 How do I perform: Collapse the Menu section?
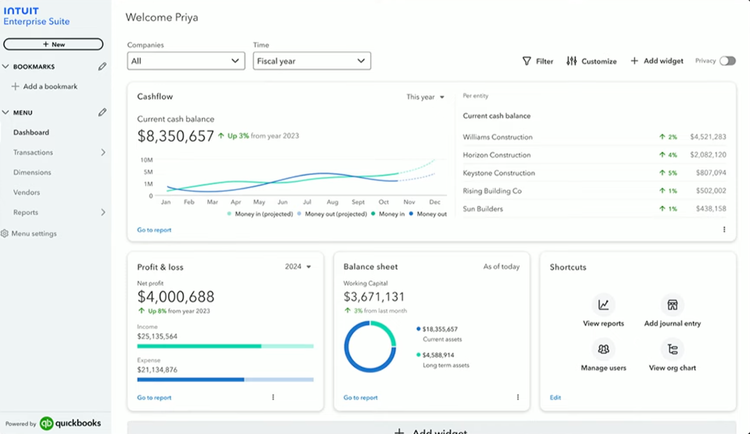pyautogui.click(x=6, y=112)
